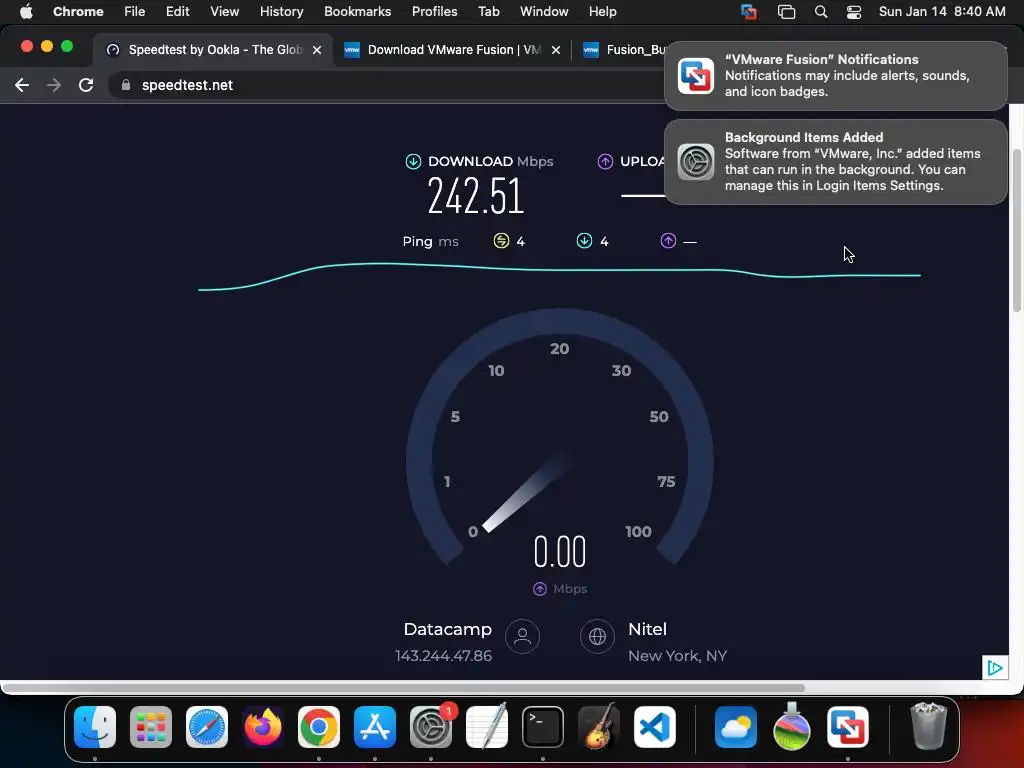The height and width of the screenshot is (768, 1024).
Task: Open the Help menu
Action: (602, 12)
